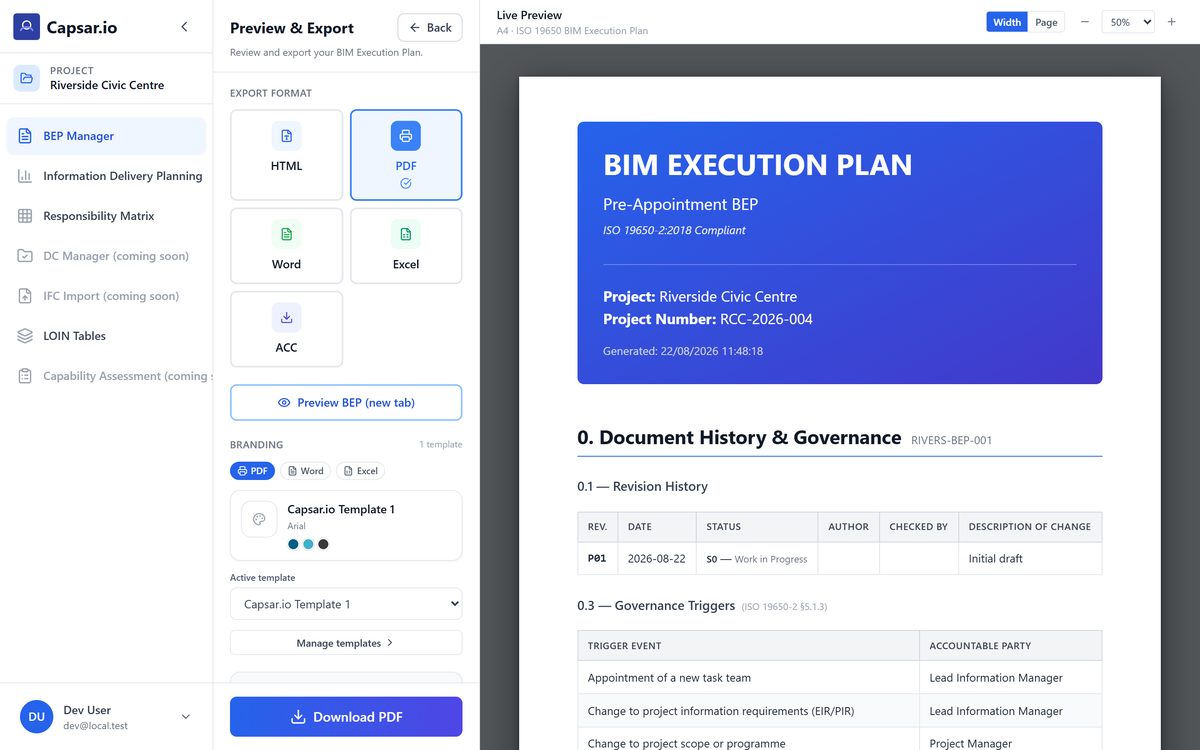This screenshot has width=1200, height=750.
Task: Click the '1 template' count label
Action: click(441, 445)
